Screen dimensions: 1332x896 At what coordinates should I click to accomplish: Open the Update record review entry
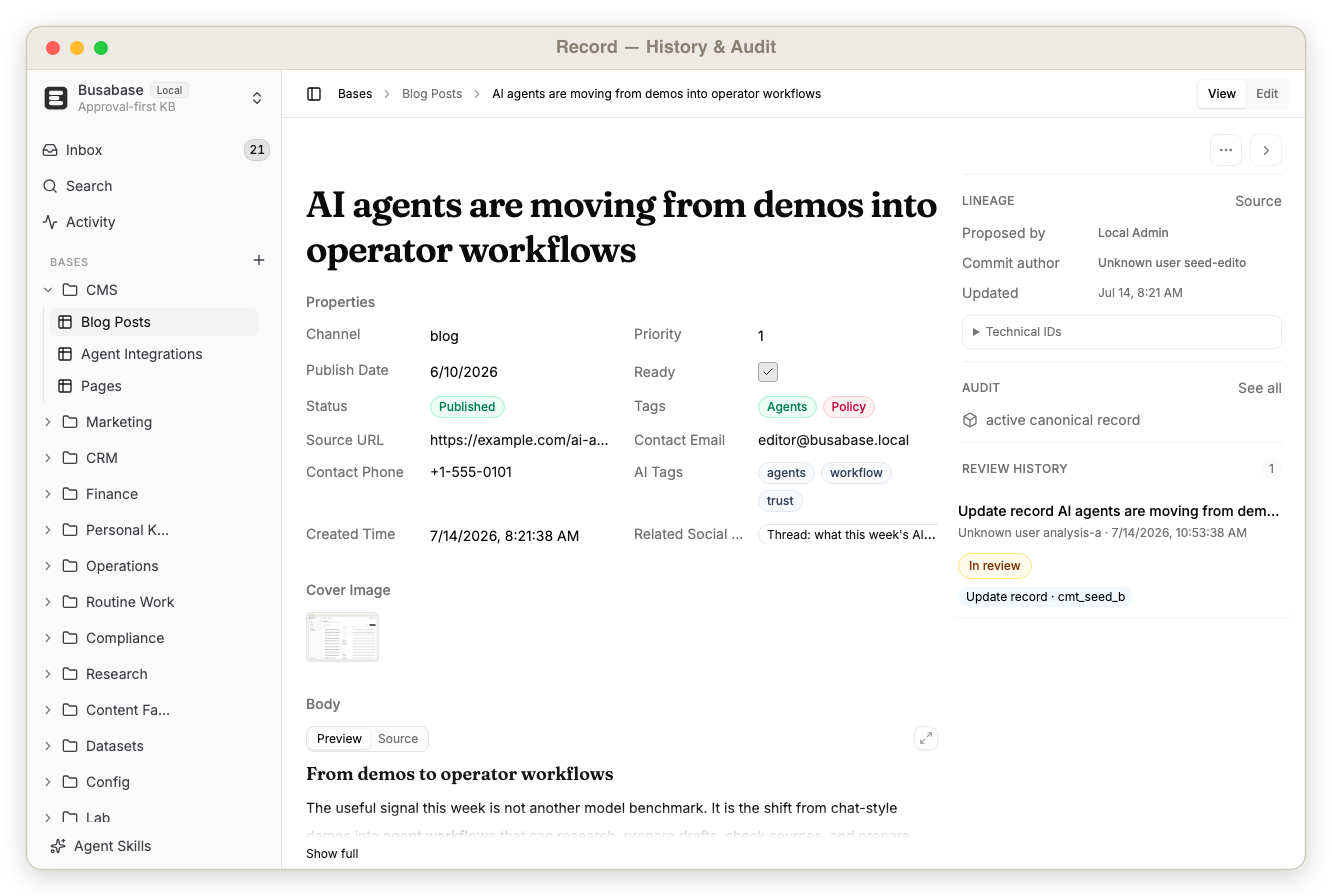1119,511
